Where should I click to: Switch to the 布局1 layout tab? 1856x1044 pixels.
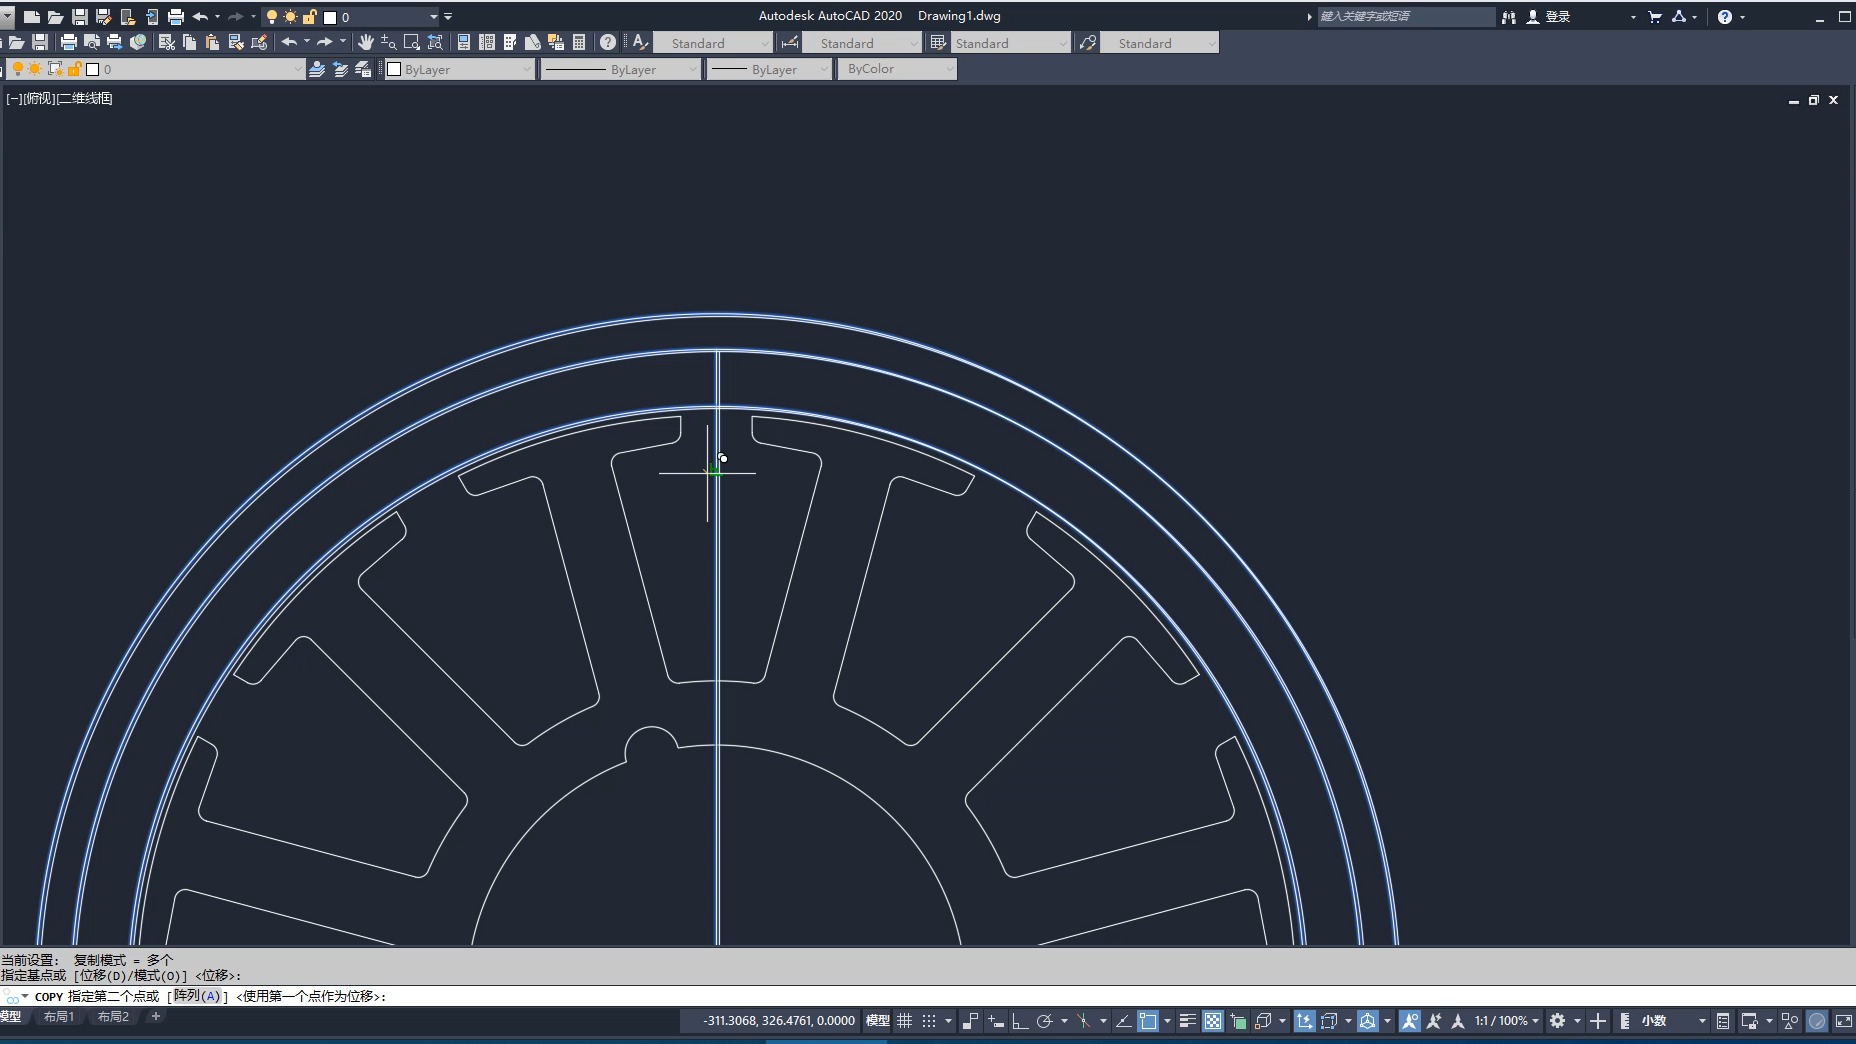coord(58,1017)
